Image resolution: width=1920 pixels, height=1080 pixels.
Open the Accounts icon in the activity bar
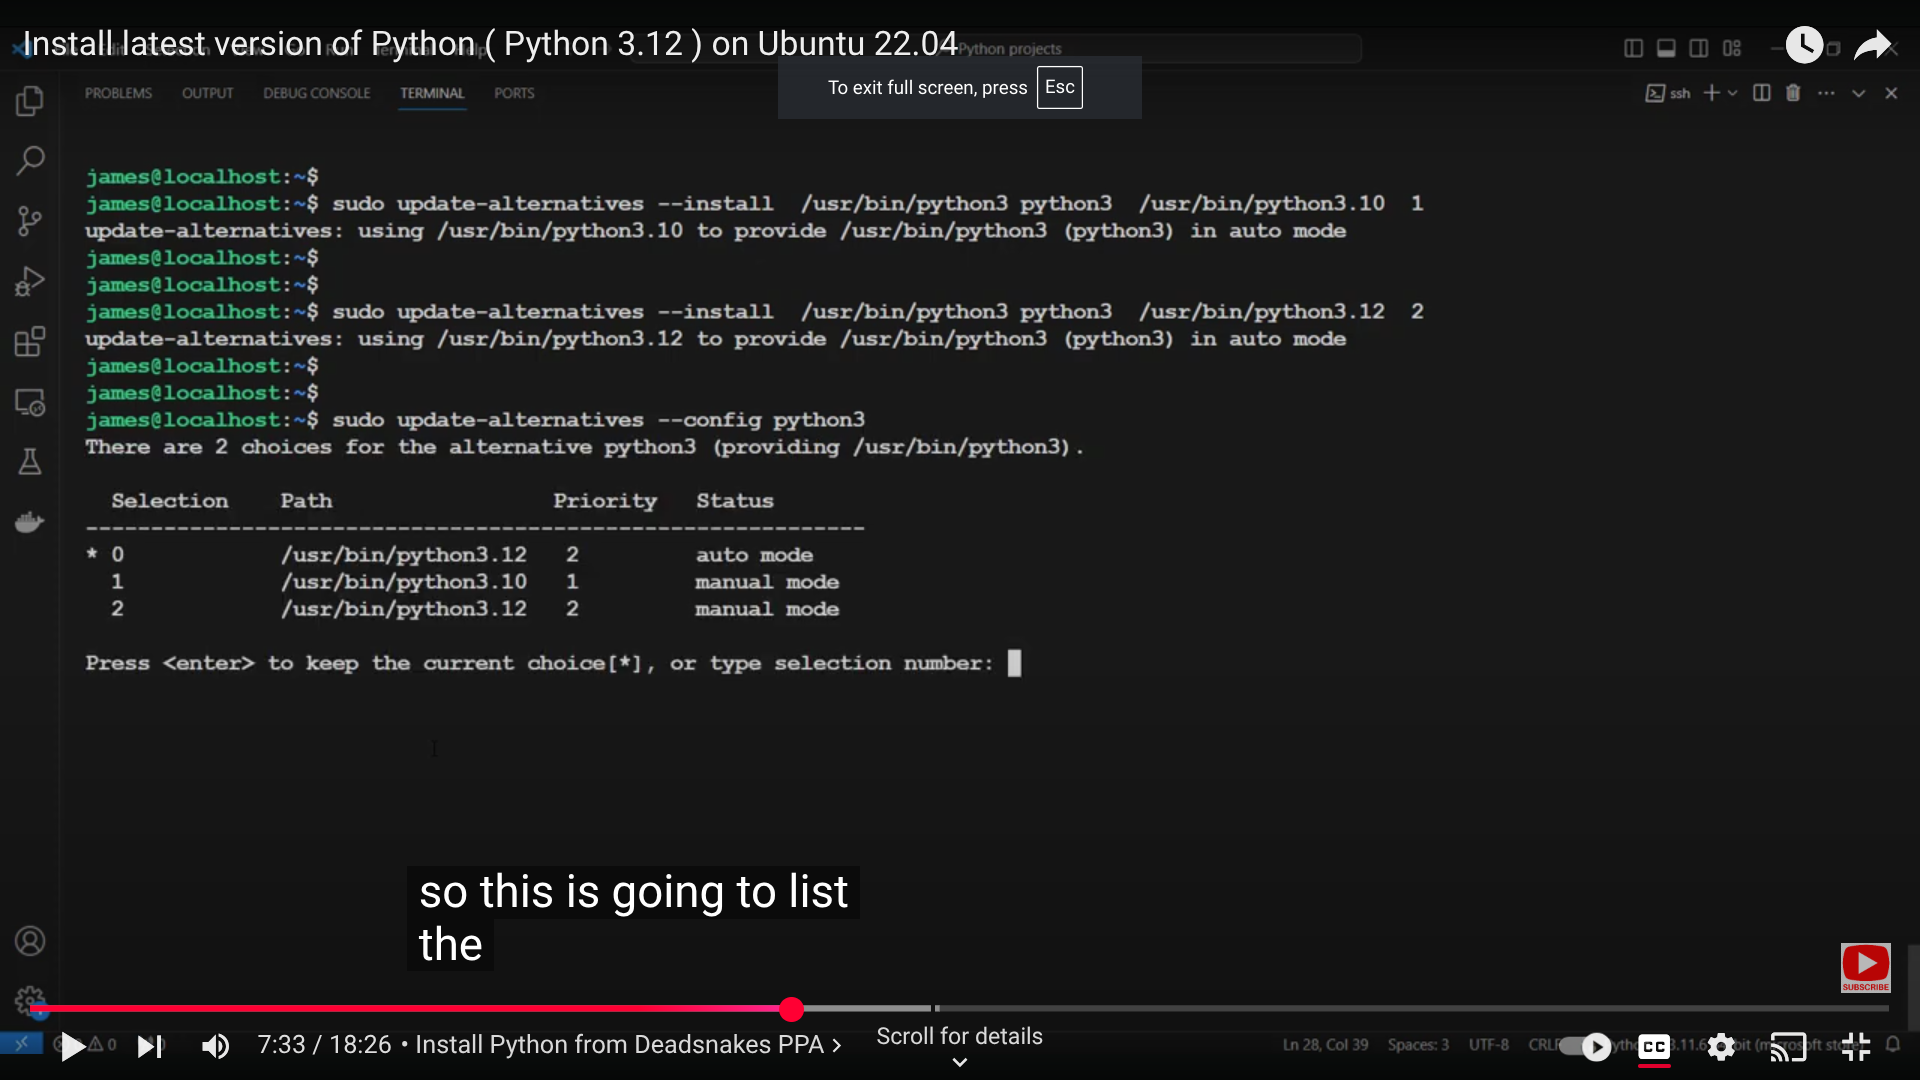[x=30, y=941]
